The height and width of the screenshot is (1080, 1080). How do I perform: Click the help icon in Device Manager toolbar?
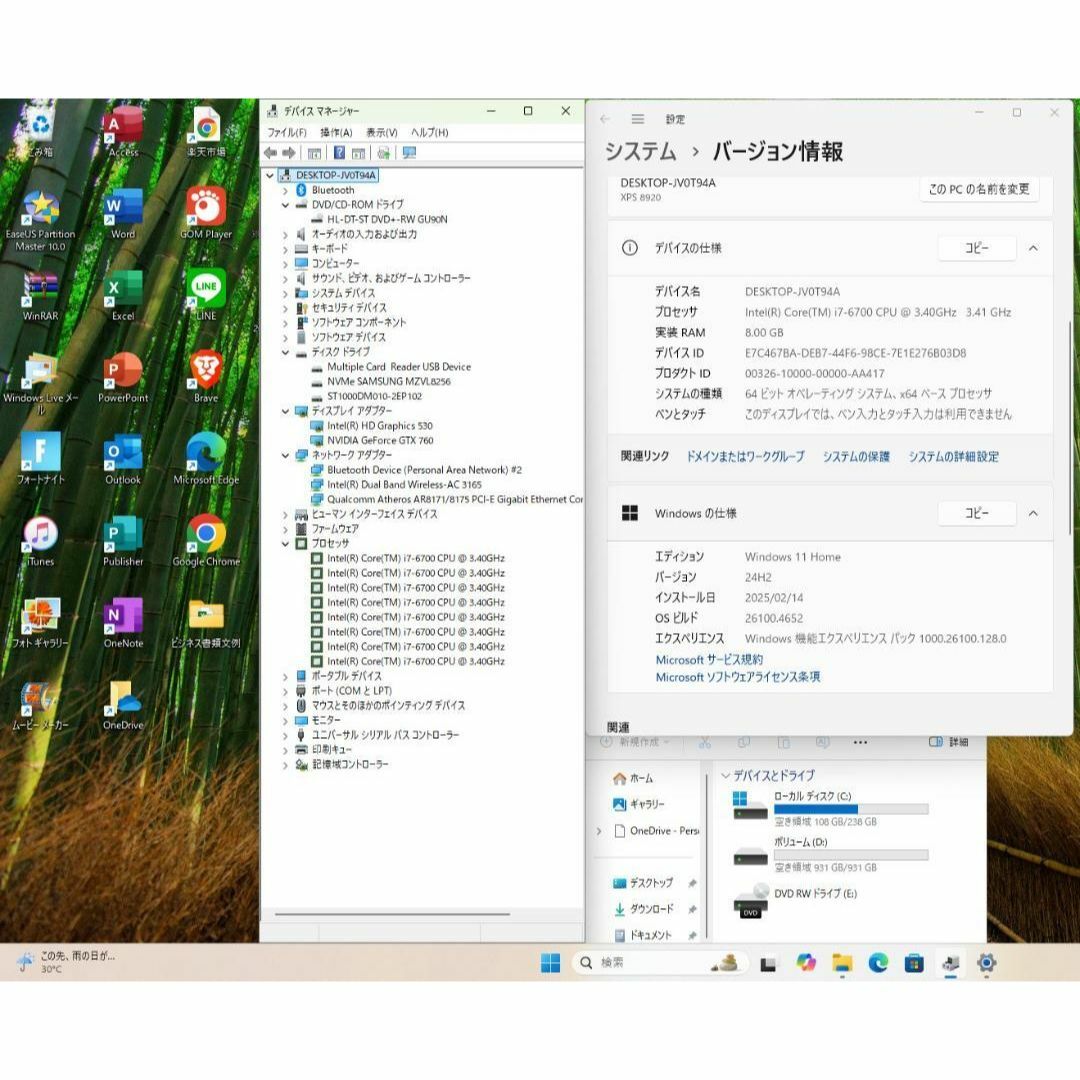click(340, 153)
